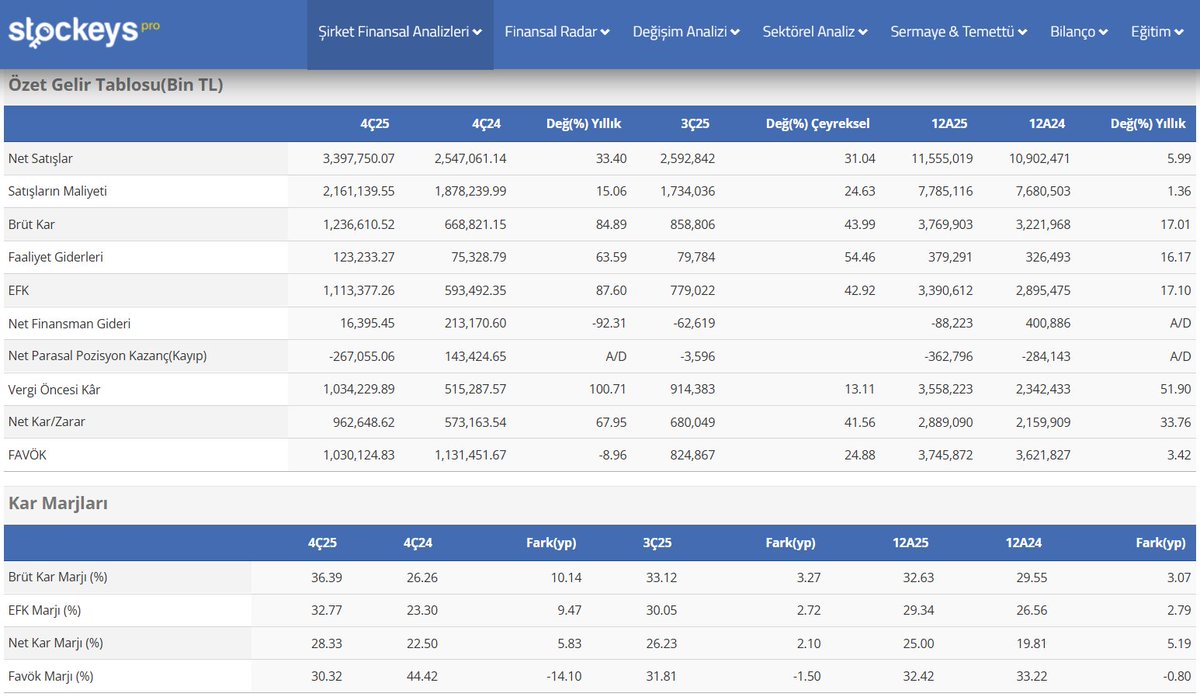The height and width of the screenshot is (697, 1200).
Task: Click 12A25 FAVÖK value 3,745,872
Action: pos(945,455)
